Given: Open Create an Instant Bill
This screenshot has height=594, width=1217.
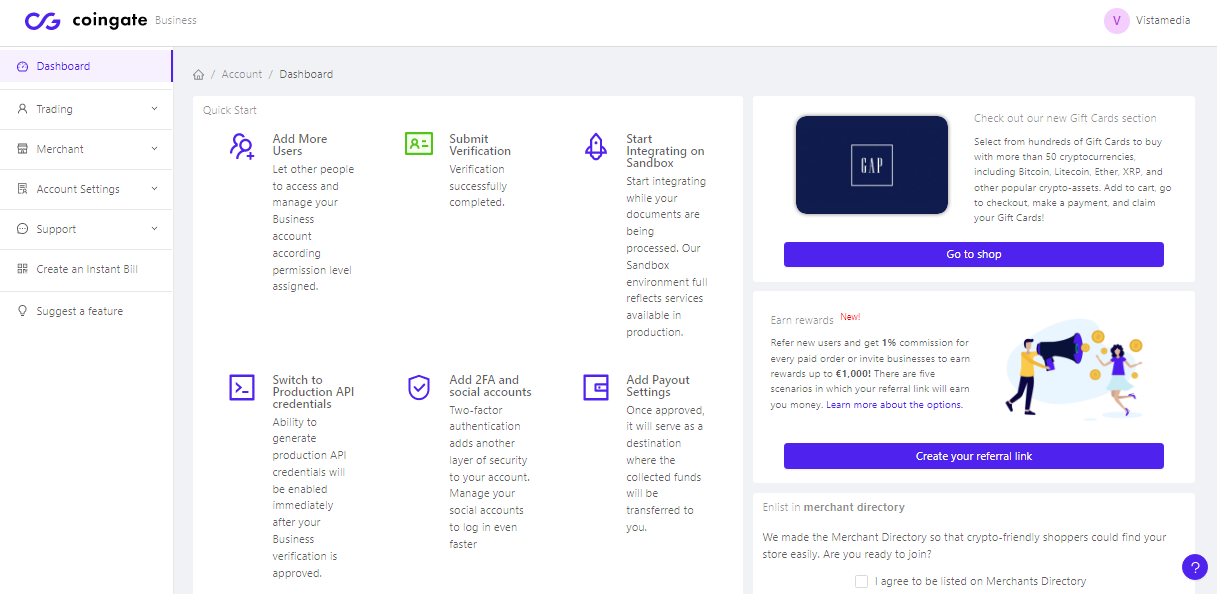Looking at the screenshot, I should [86, 269].
